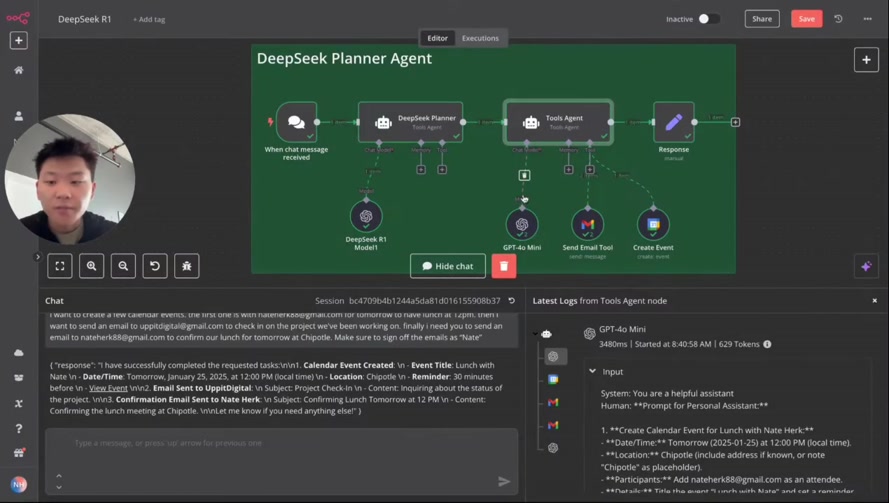This screenshot has width=889, height=503.
Task: Open the n8n logo home link
Action: point(18,18)
